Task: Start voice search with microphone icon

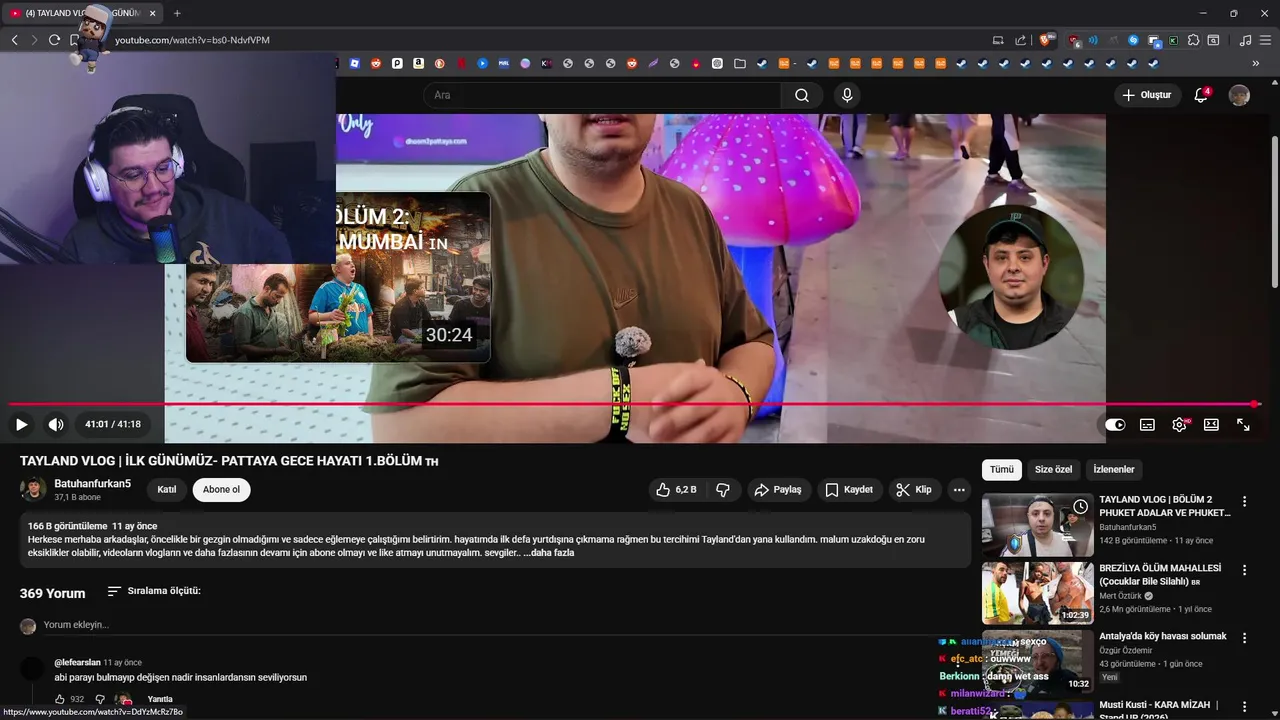Action: [847, 95]
